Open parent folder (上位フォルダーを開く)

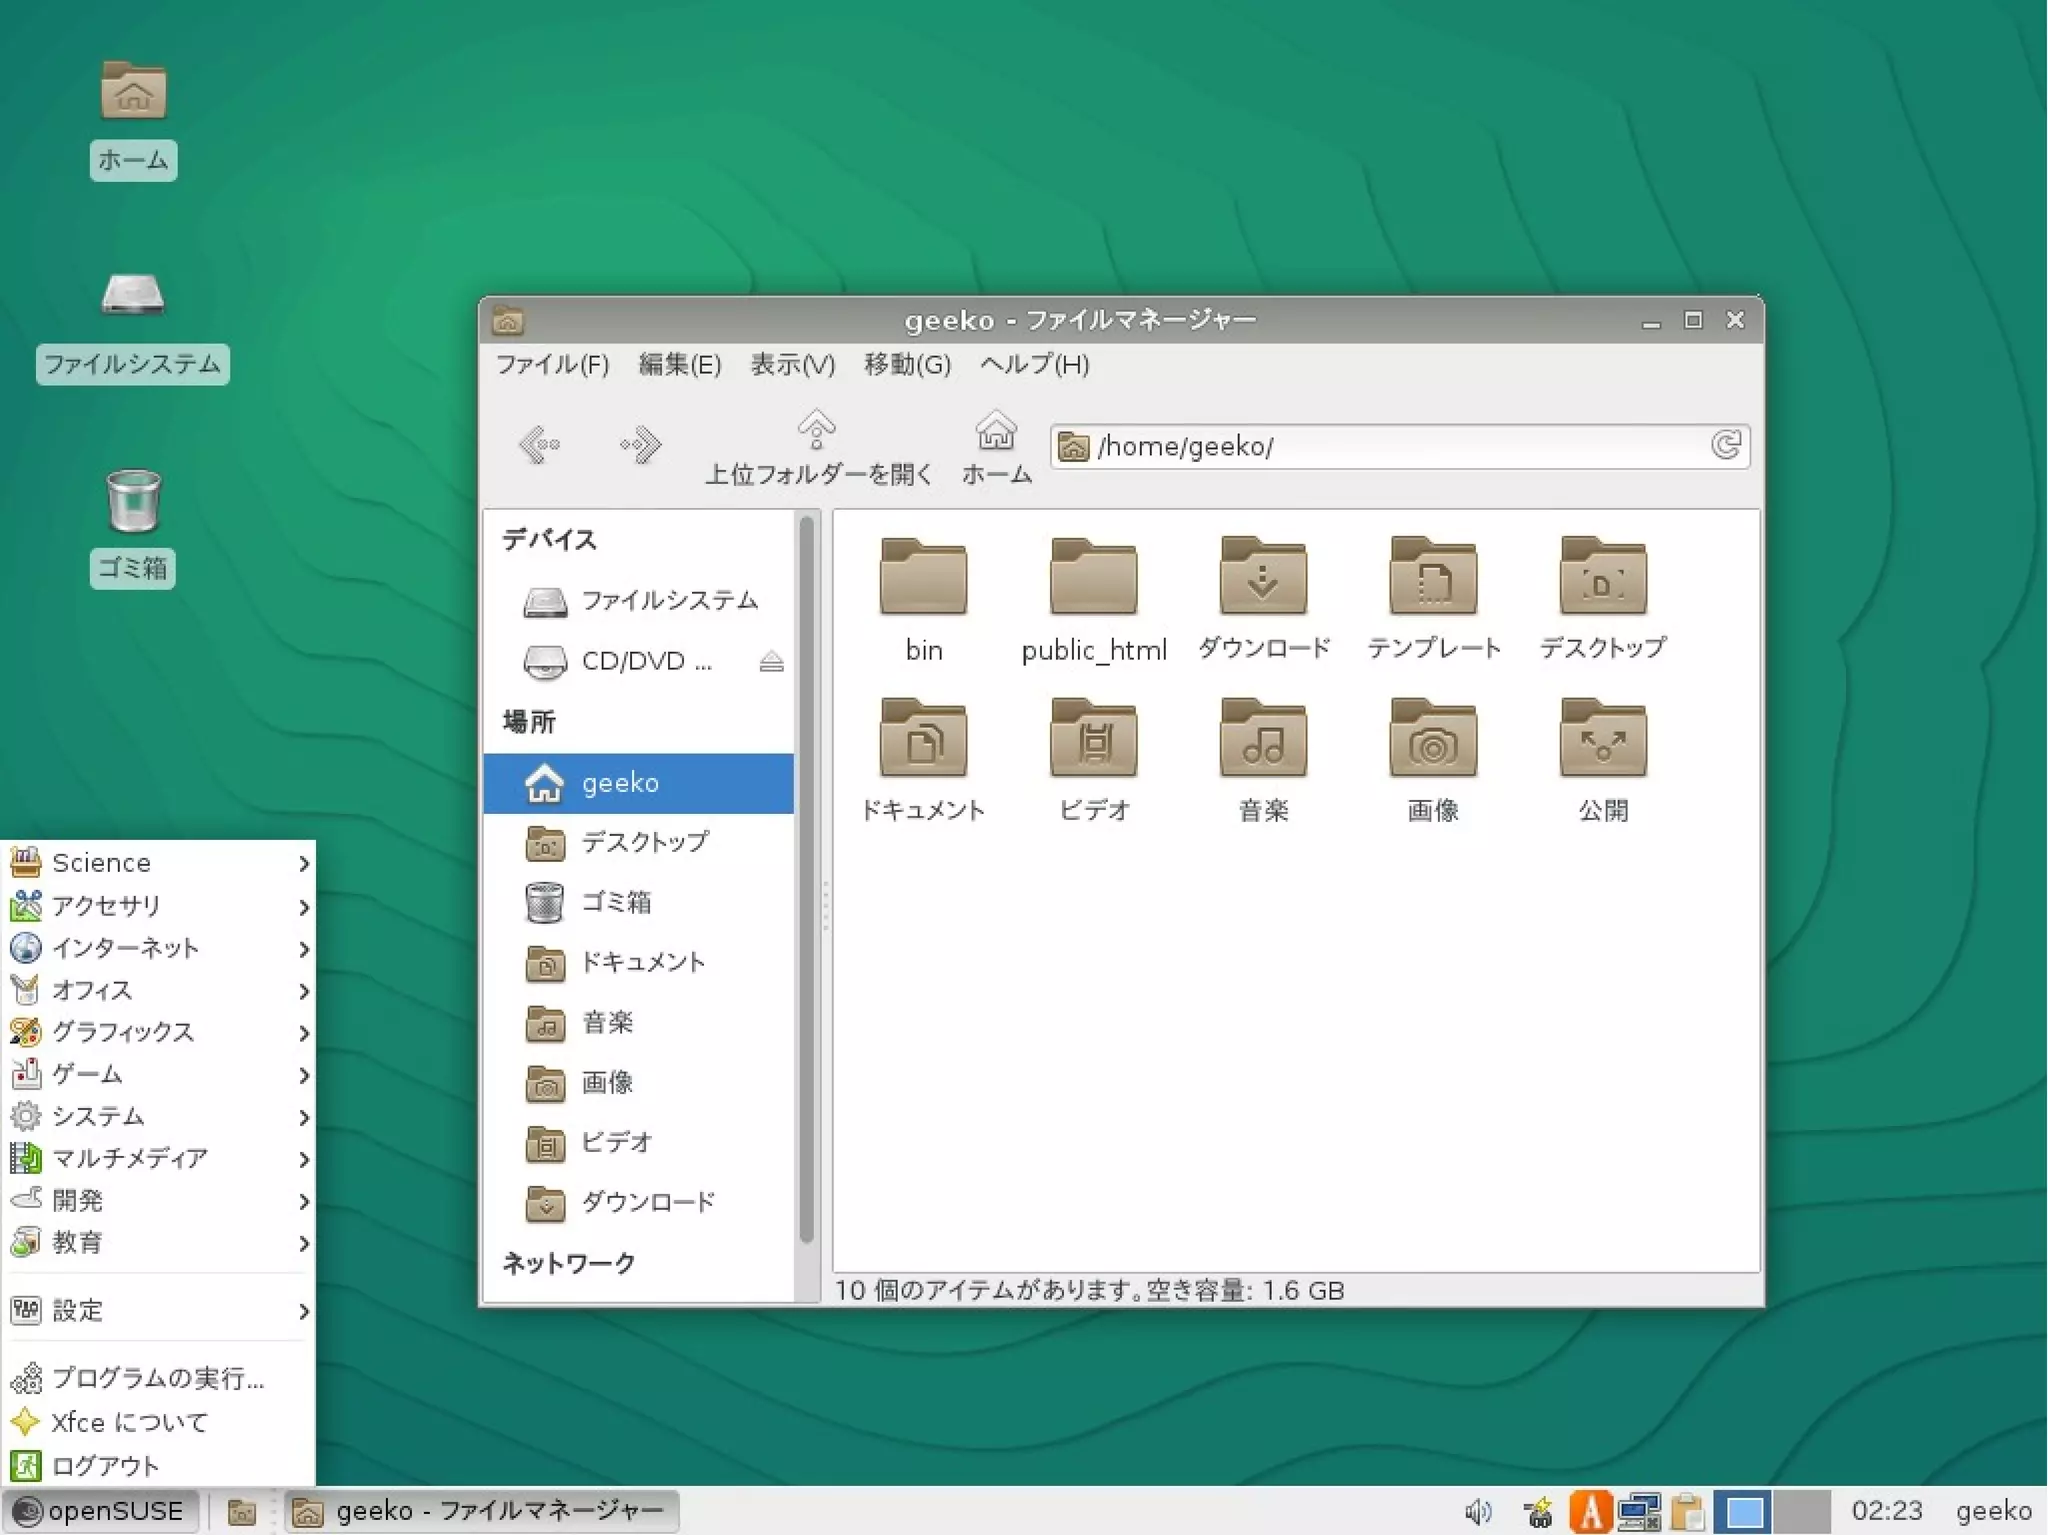(818, 447)
